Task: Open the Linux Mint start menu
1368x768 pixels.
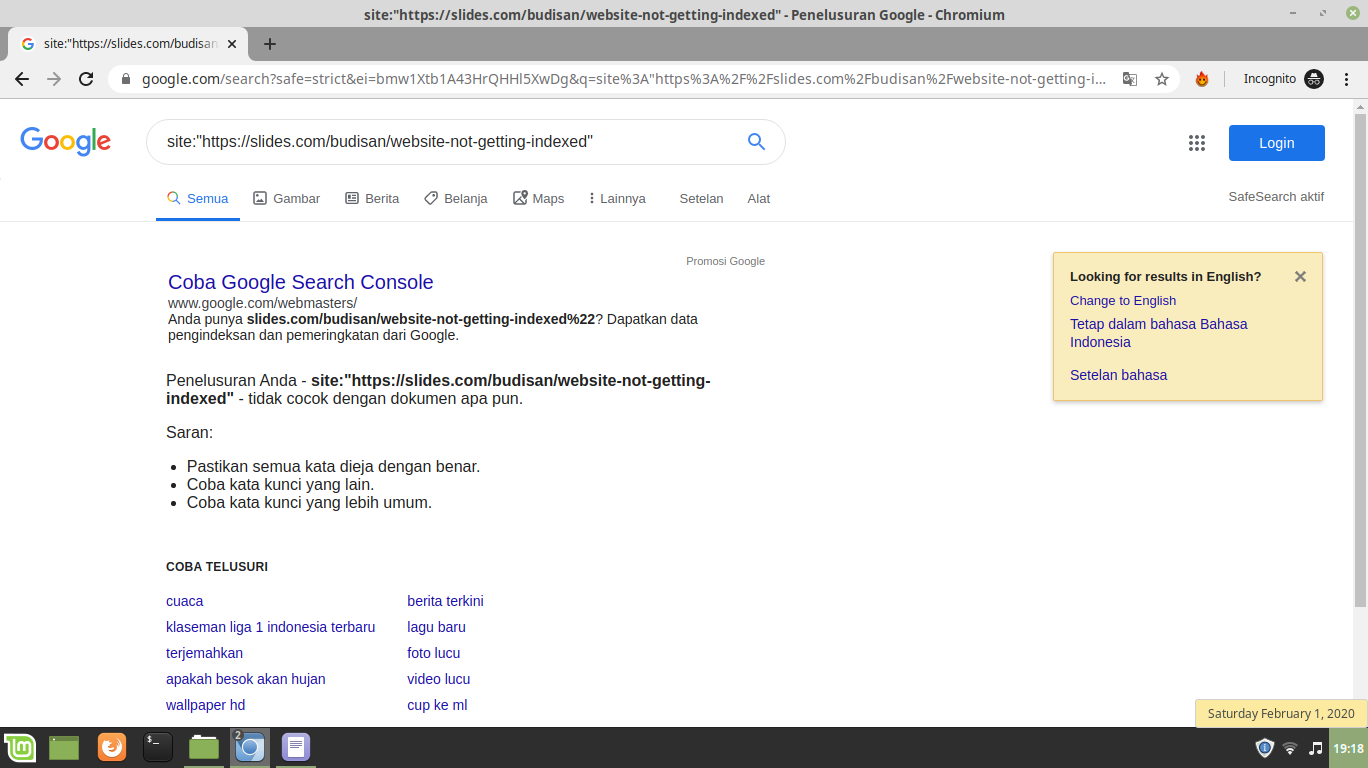Action: click(x=20, y=747)
